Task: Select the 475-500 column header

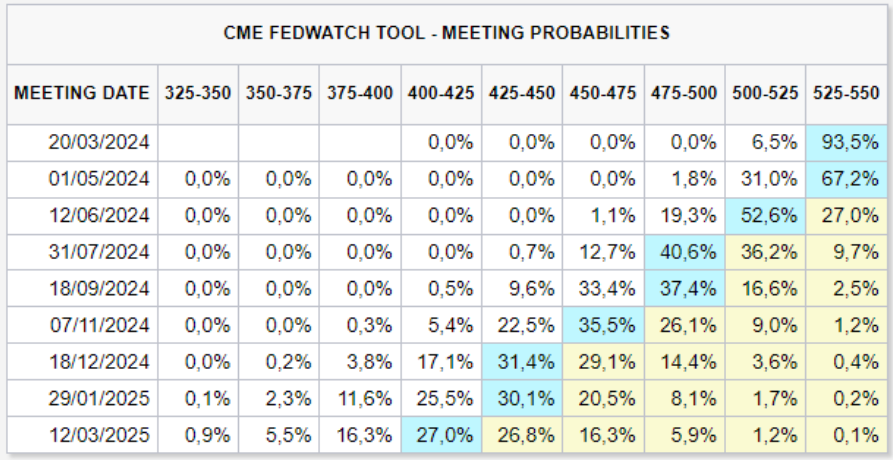Action: (684, 93)
